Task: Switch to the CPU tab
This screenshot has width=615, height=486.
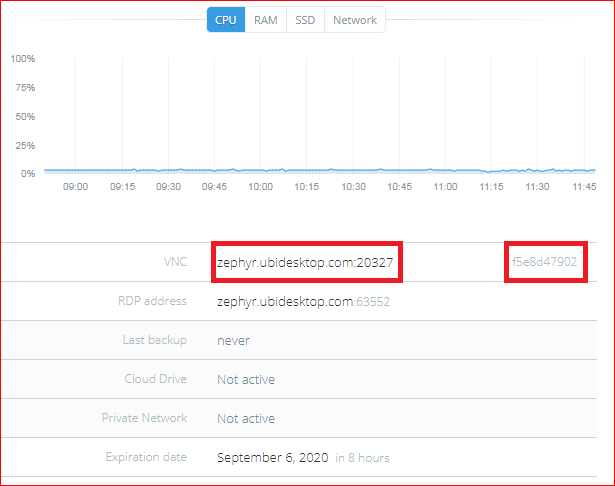Action: [x=226, y=20]
